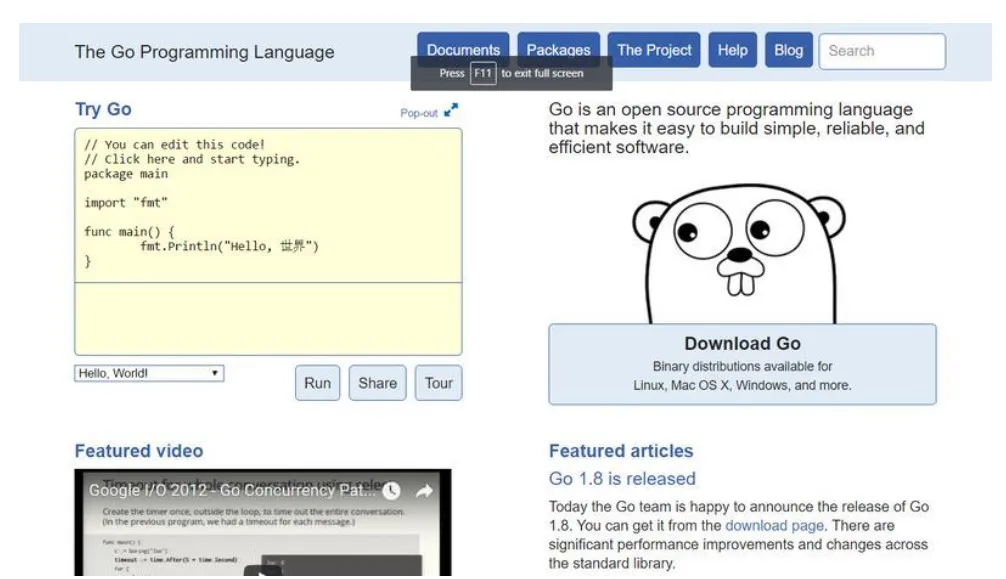Screen dimensions: 1006x579
Task: Click the Go gopher mascot image
Action: point(739,254)
